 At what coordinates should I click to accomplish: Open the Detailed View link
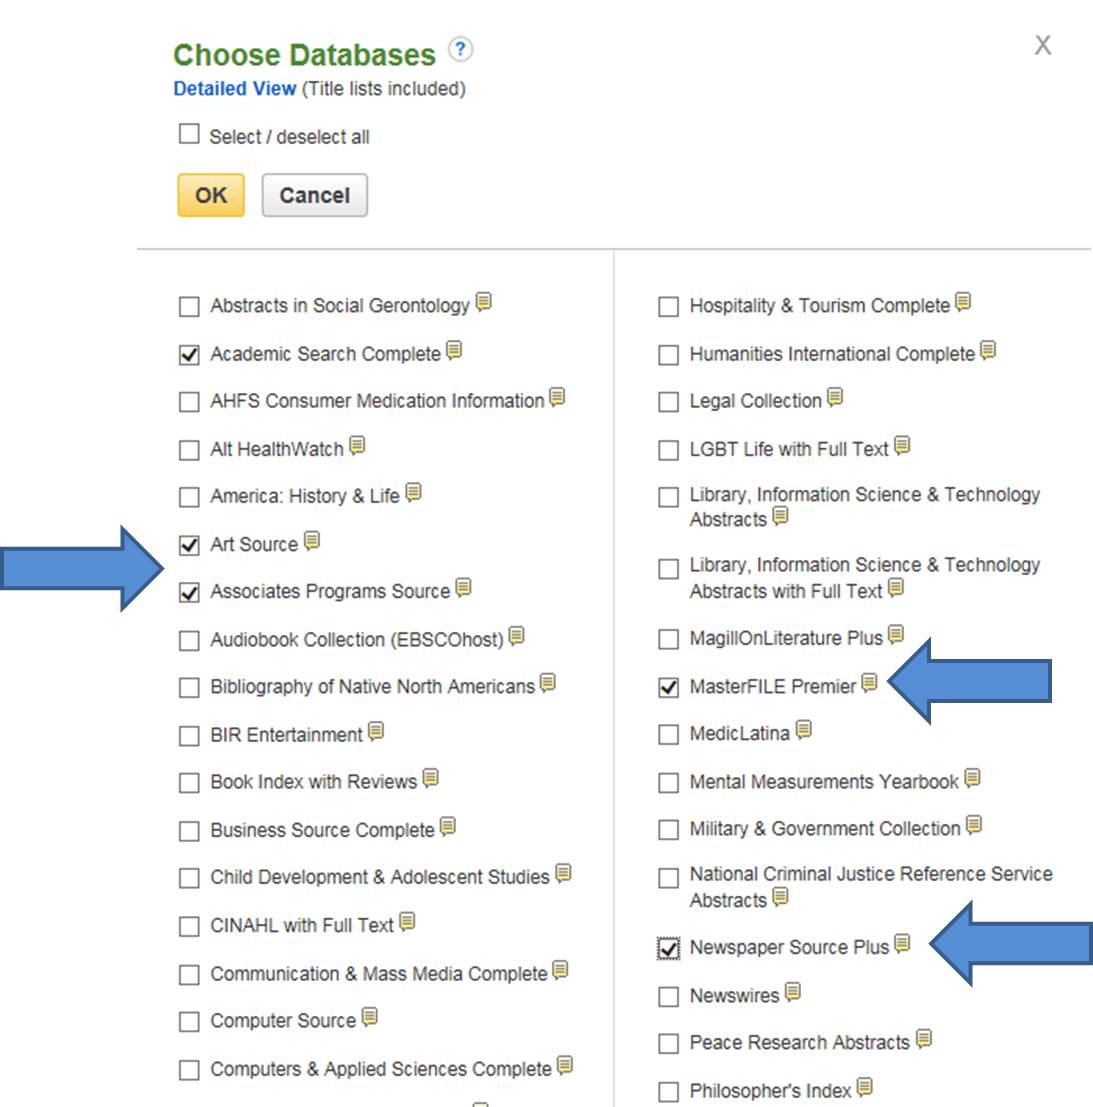tap(234, 89)
